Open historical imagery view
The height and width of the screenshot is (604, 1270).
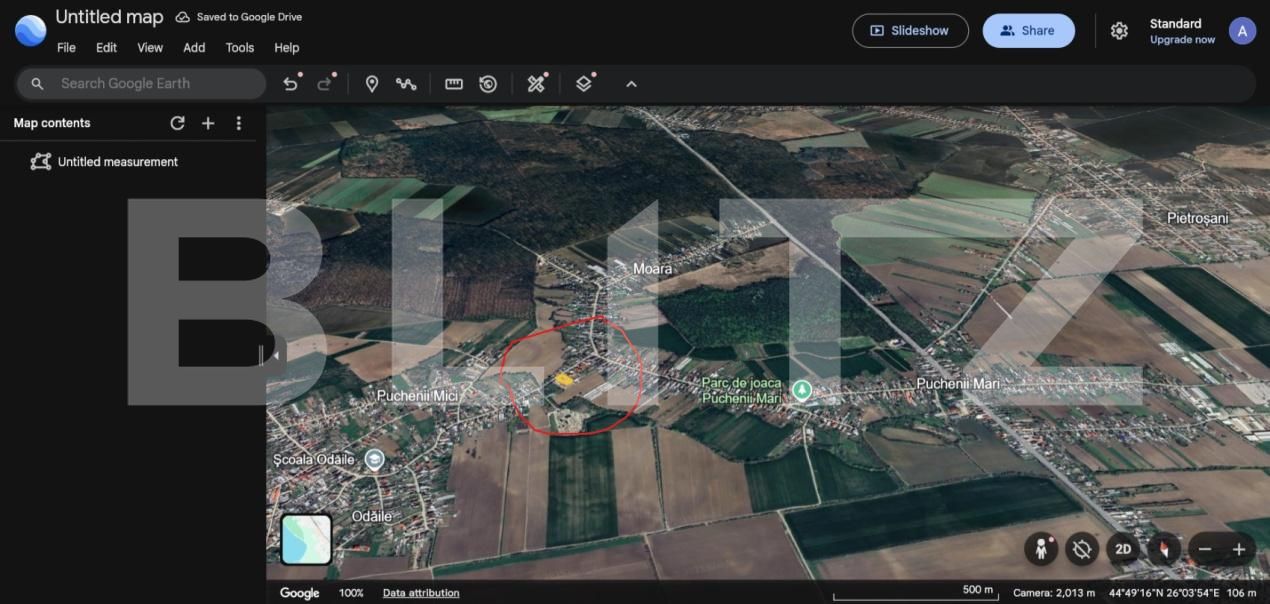(x=487, y=83)
